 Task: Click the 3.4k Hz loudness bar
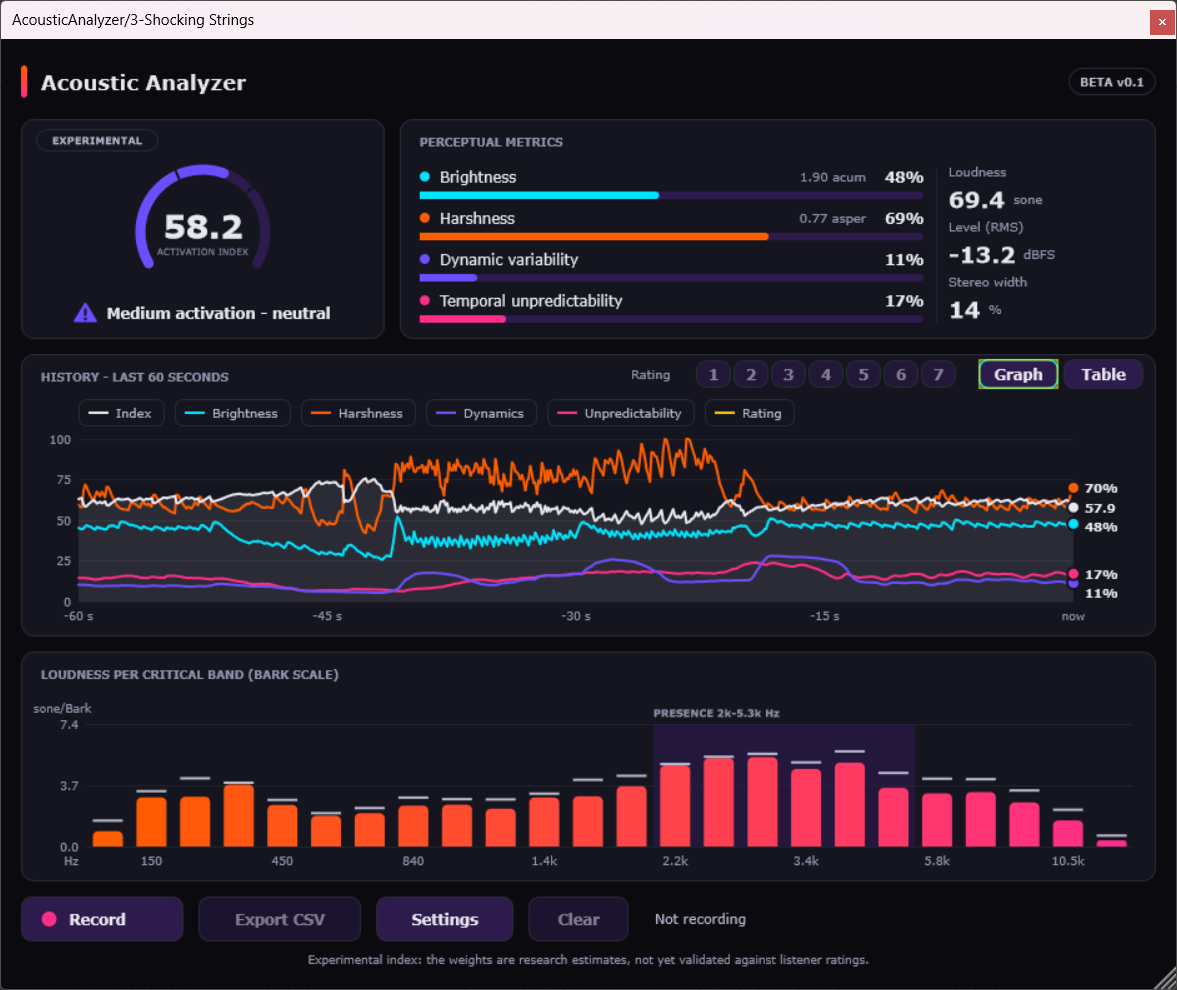pos(806,808)
